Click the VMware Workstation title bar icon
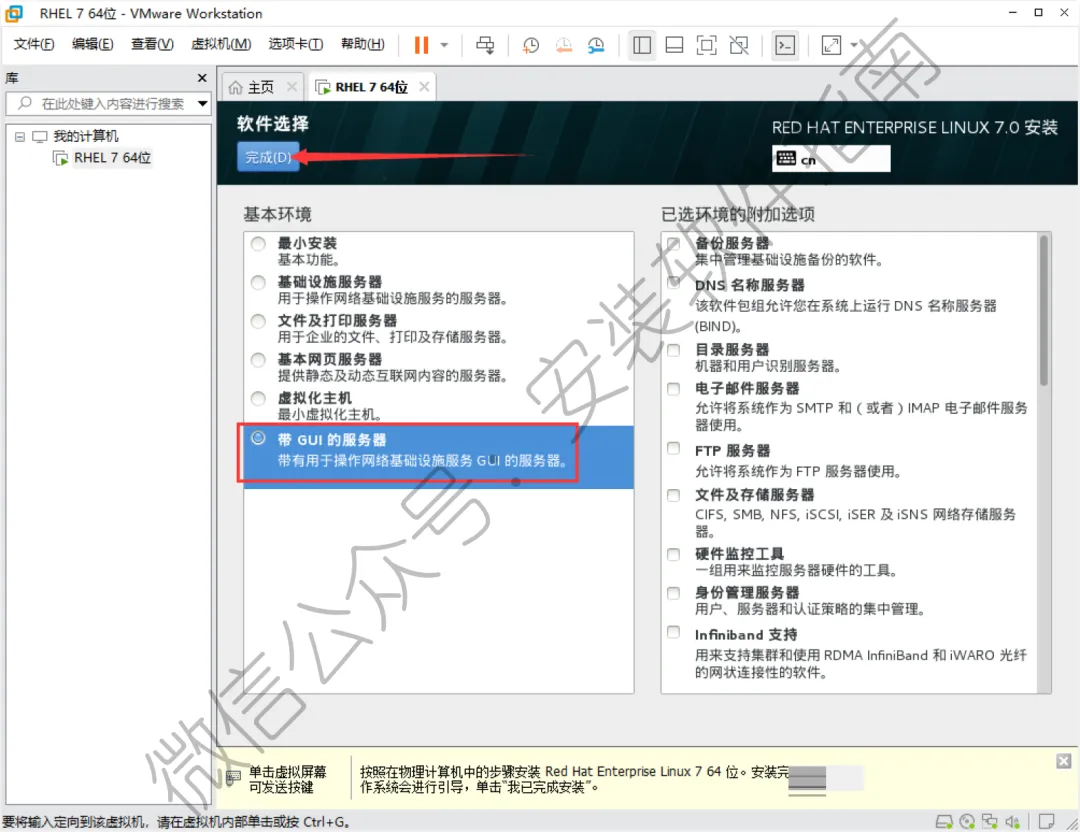The width and height of the screenshot is (1080, 832). (14, 13)
